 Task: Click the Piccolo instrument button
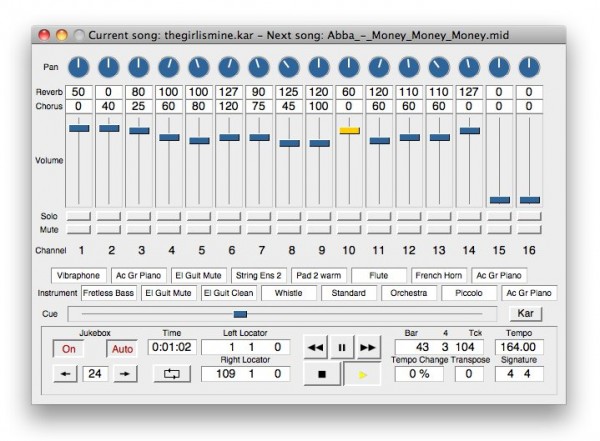tap(469, 293)
